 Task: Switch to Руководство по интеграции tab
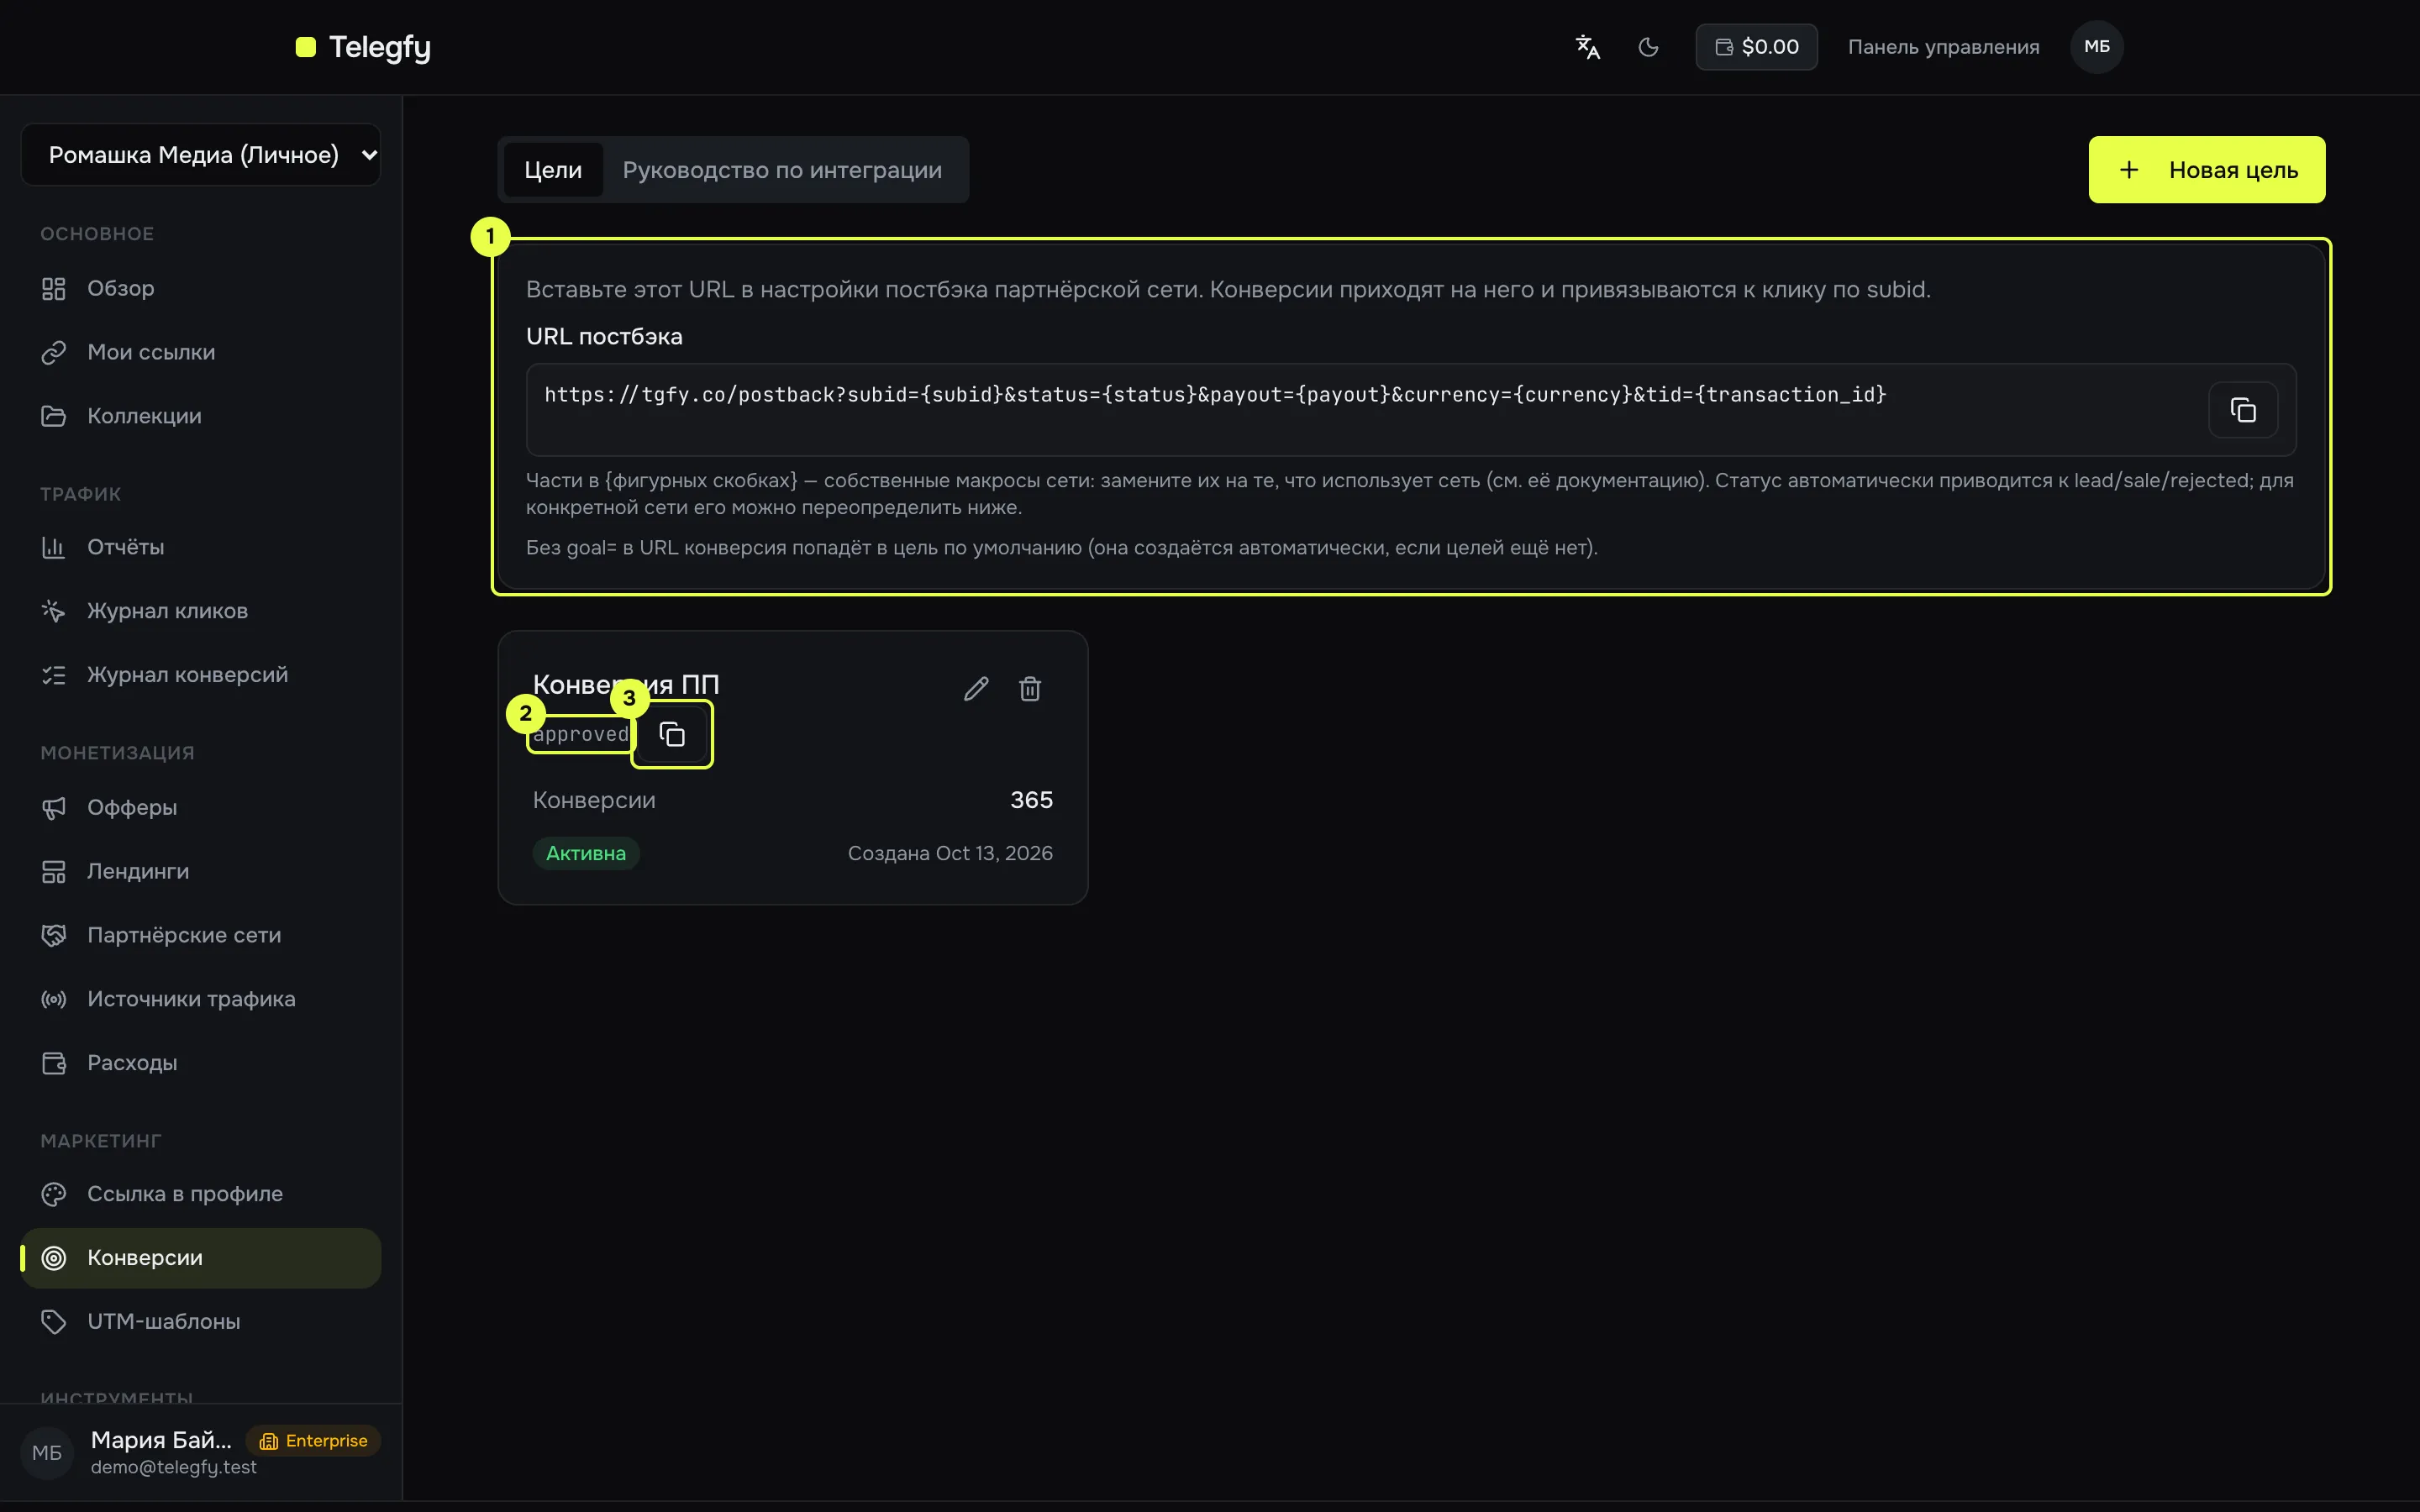click(782, 170)
